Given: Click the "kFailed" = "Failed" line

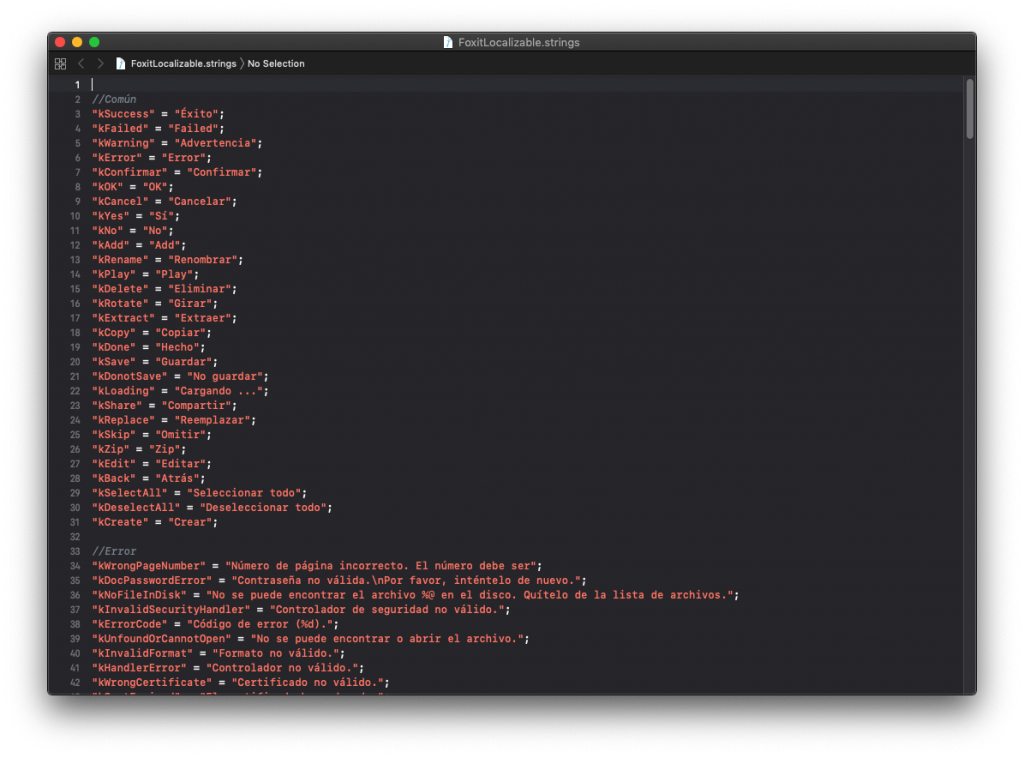Looking at the screenshot, I should 158,129.
